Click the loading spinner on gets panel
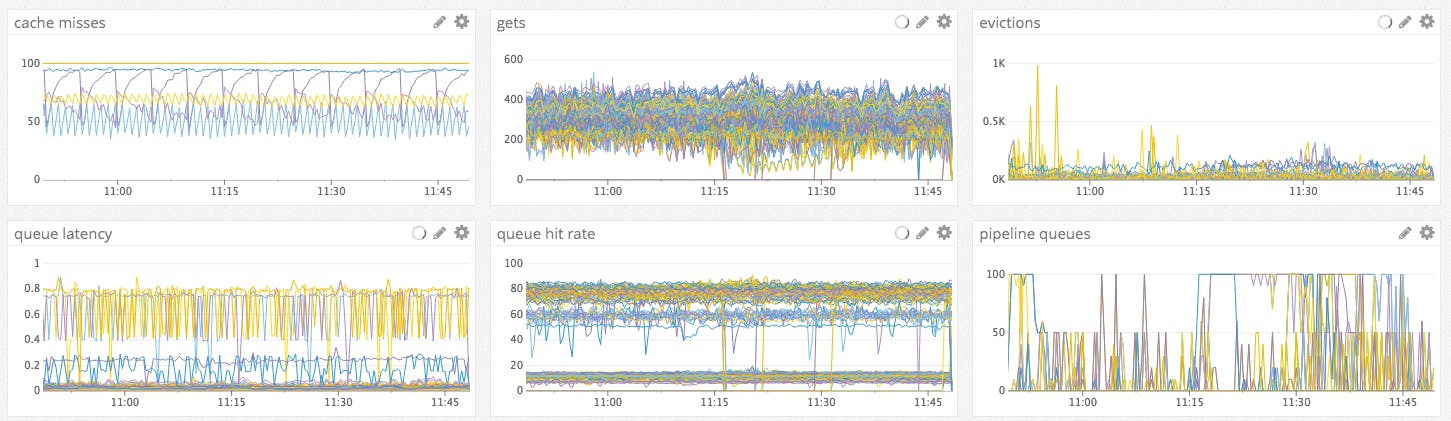This screenshot has height=421, width=1451. 902,22
